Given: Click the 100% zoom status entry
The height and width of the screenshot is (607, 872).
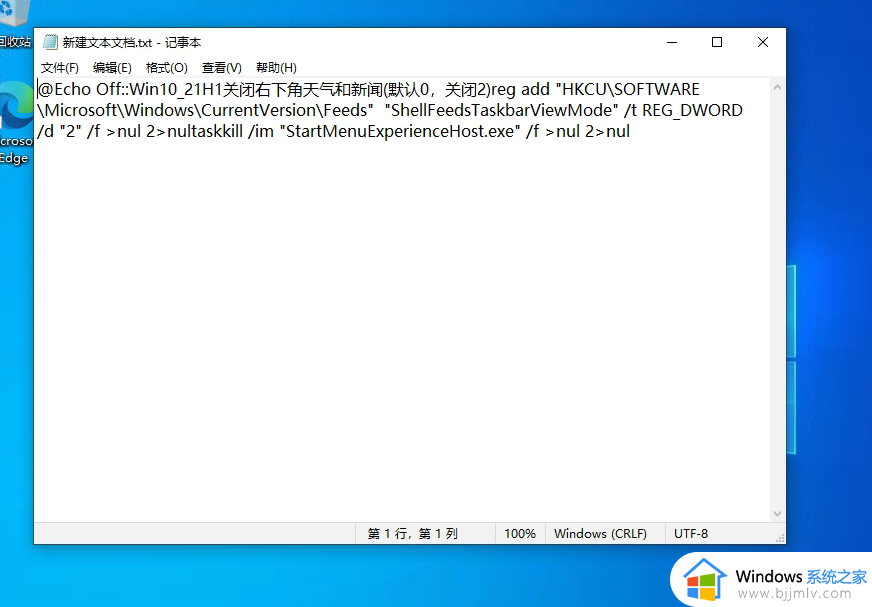Looking at the screenshot, I should [520, 534].
